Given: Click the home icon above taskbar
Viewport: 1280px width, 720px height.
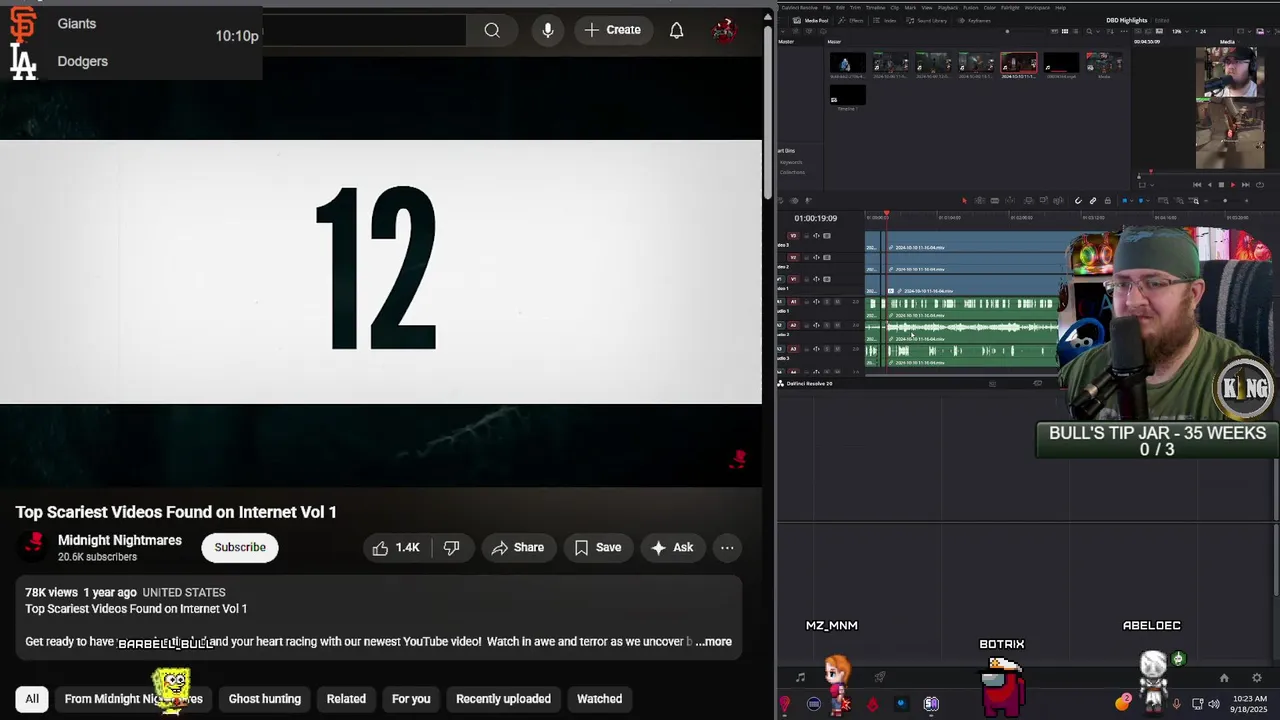Looking at the screenshot, I should coord(1223,678).
